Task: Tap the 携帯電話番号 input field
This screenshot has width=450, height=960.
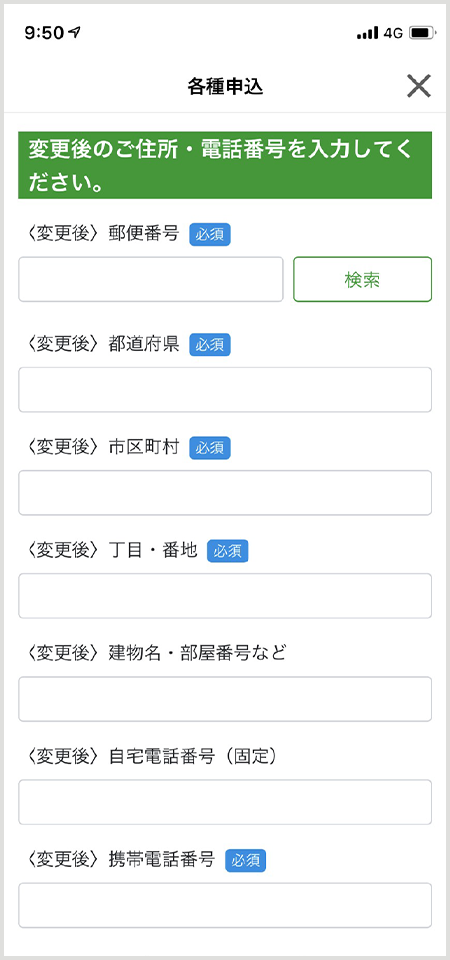Action: [x=225, y=906]
